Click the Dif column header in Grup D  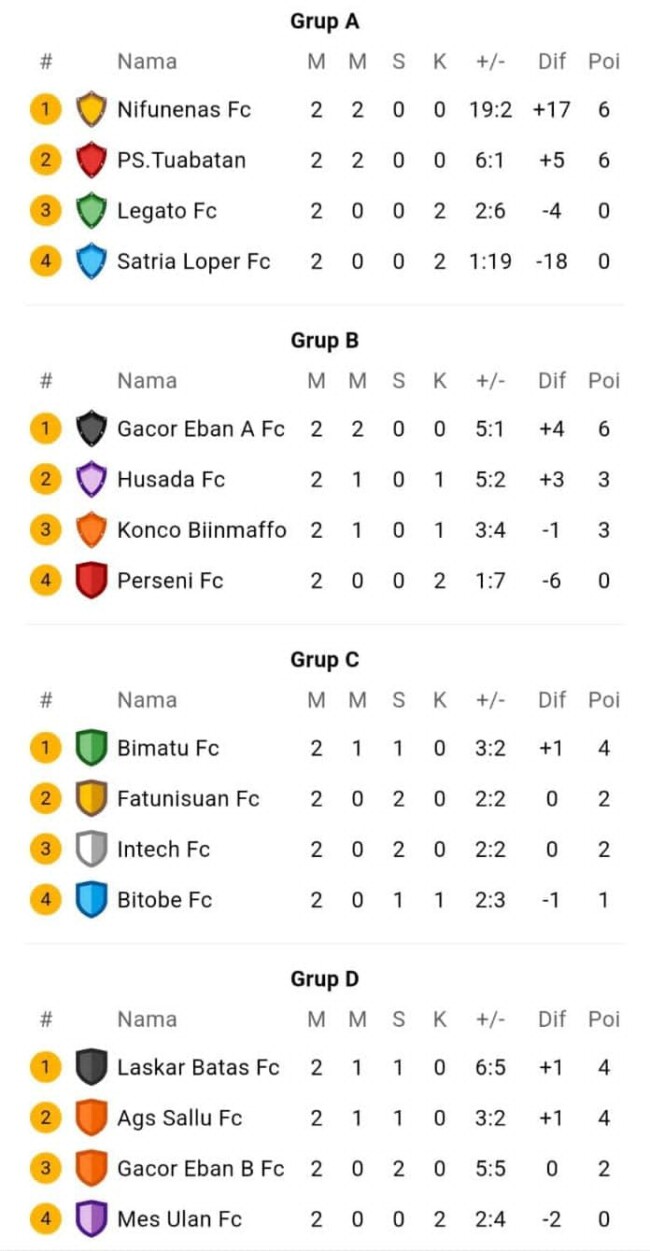pyautogui.click(x=552, y=1019)
